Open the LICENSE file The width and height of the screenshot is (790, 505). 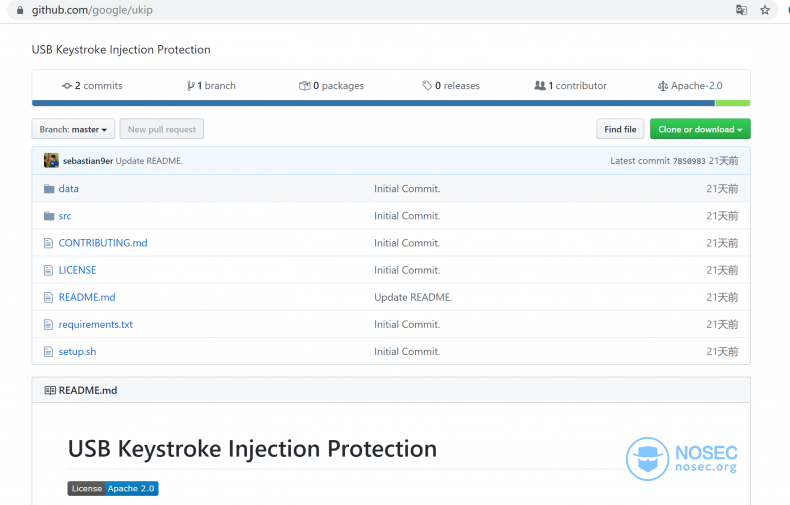[77, 270]
